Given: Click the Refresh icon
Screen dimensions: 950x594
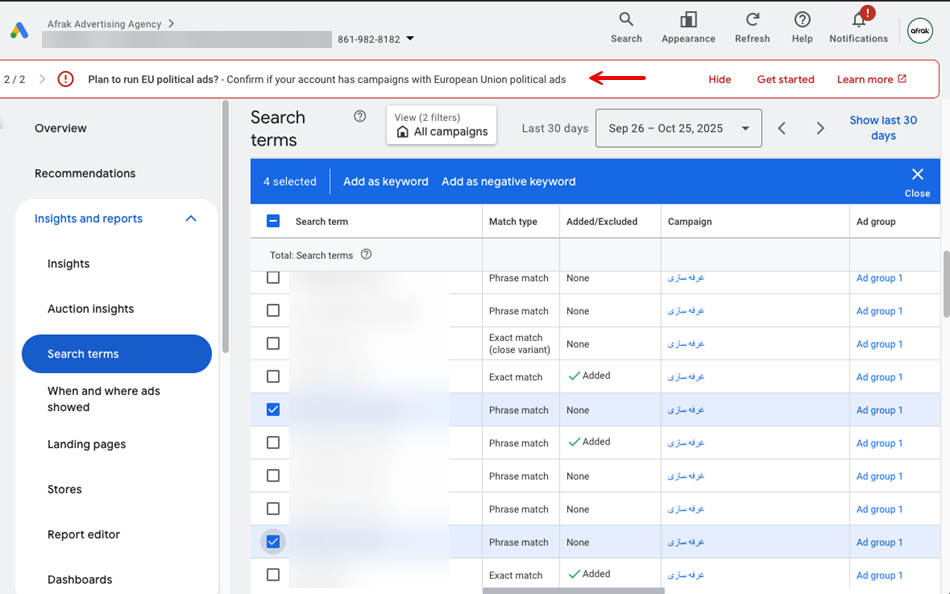Looking at the screenshot, I should pyautogui.click(x=752, y=20).
